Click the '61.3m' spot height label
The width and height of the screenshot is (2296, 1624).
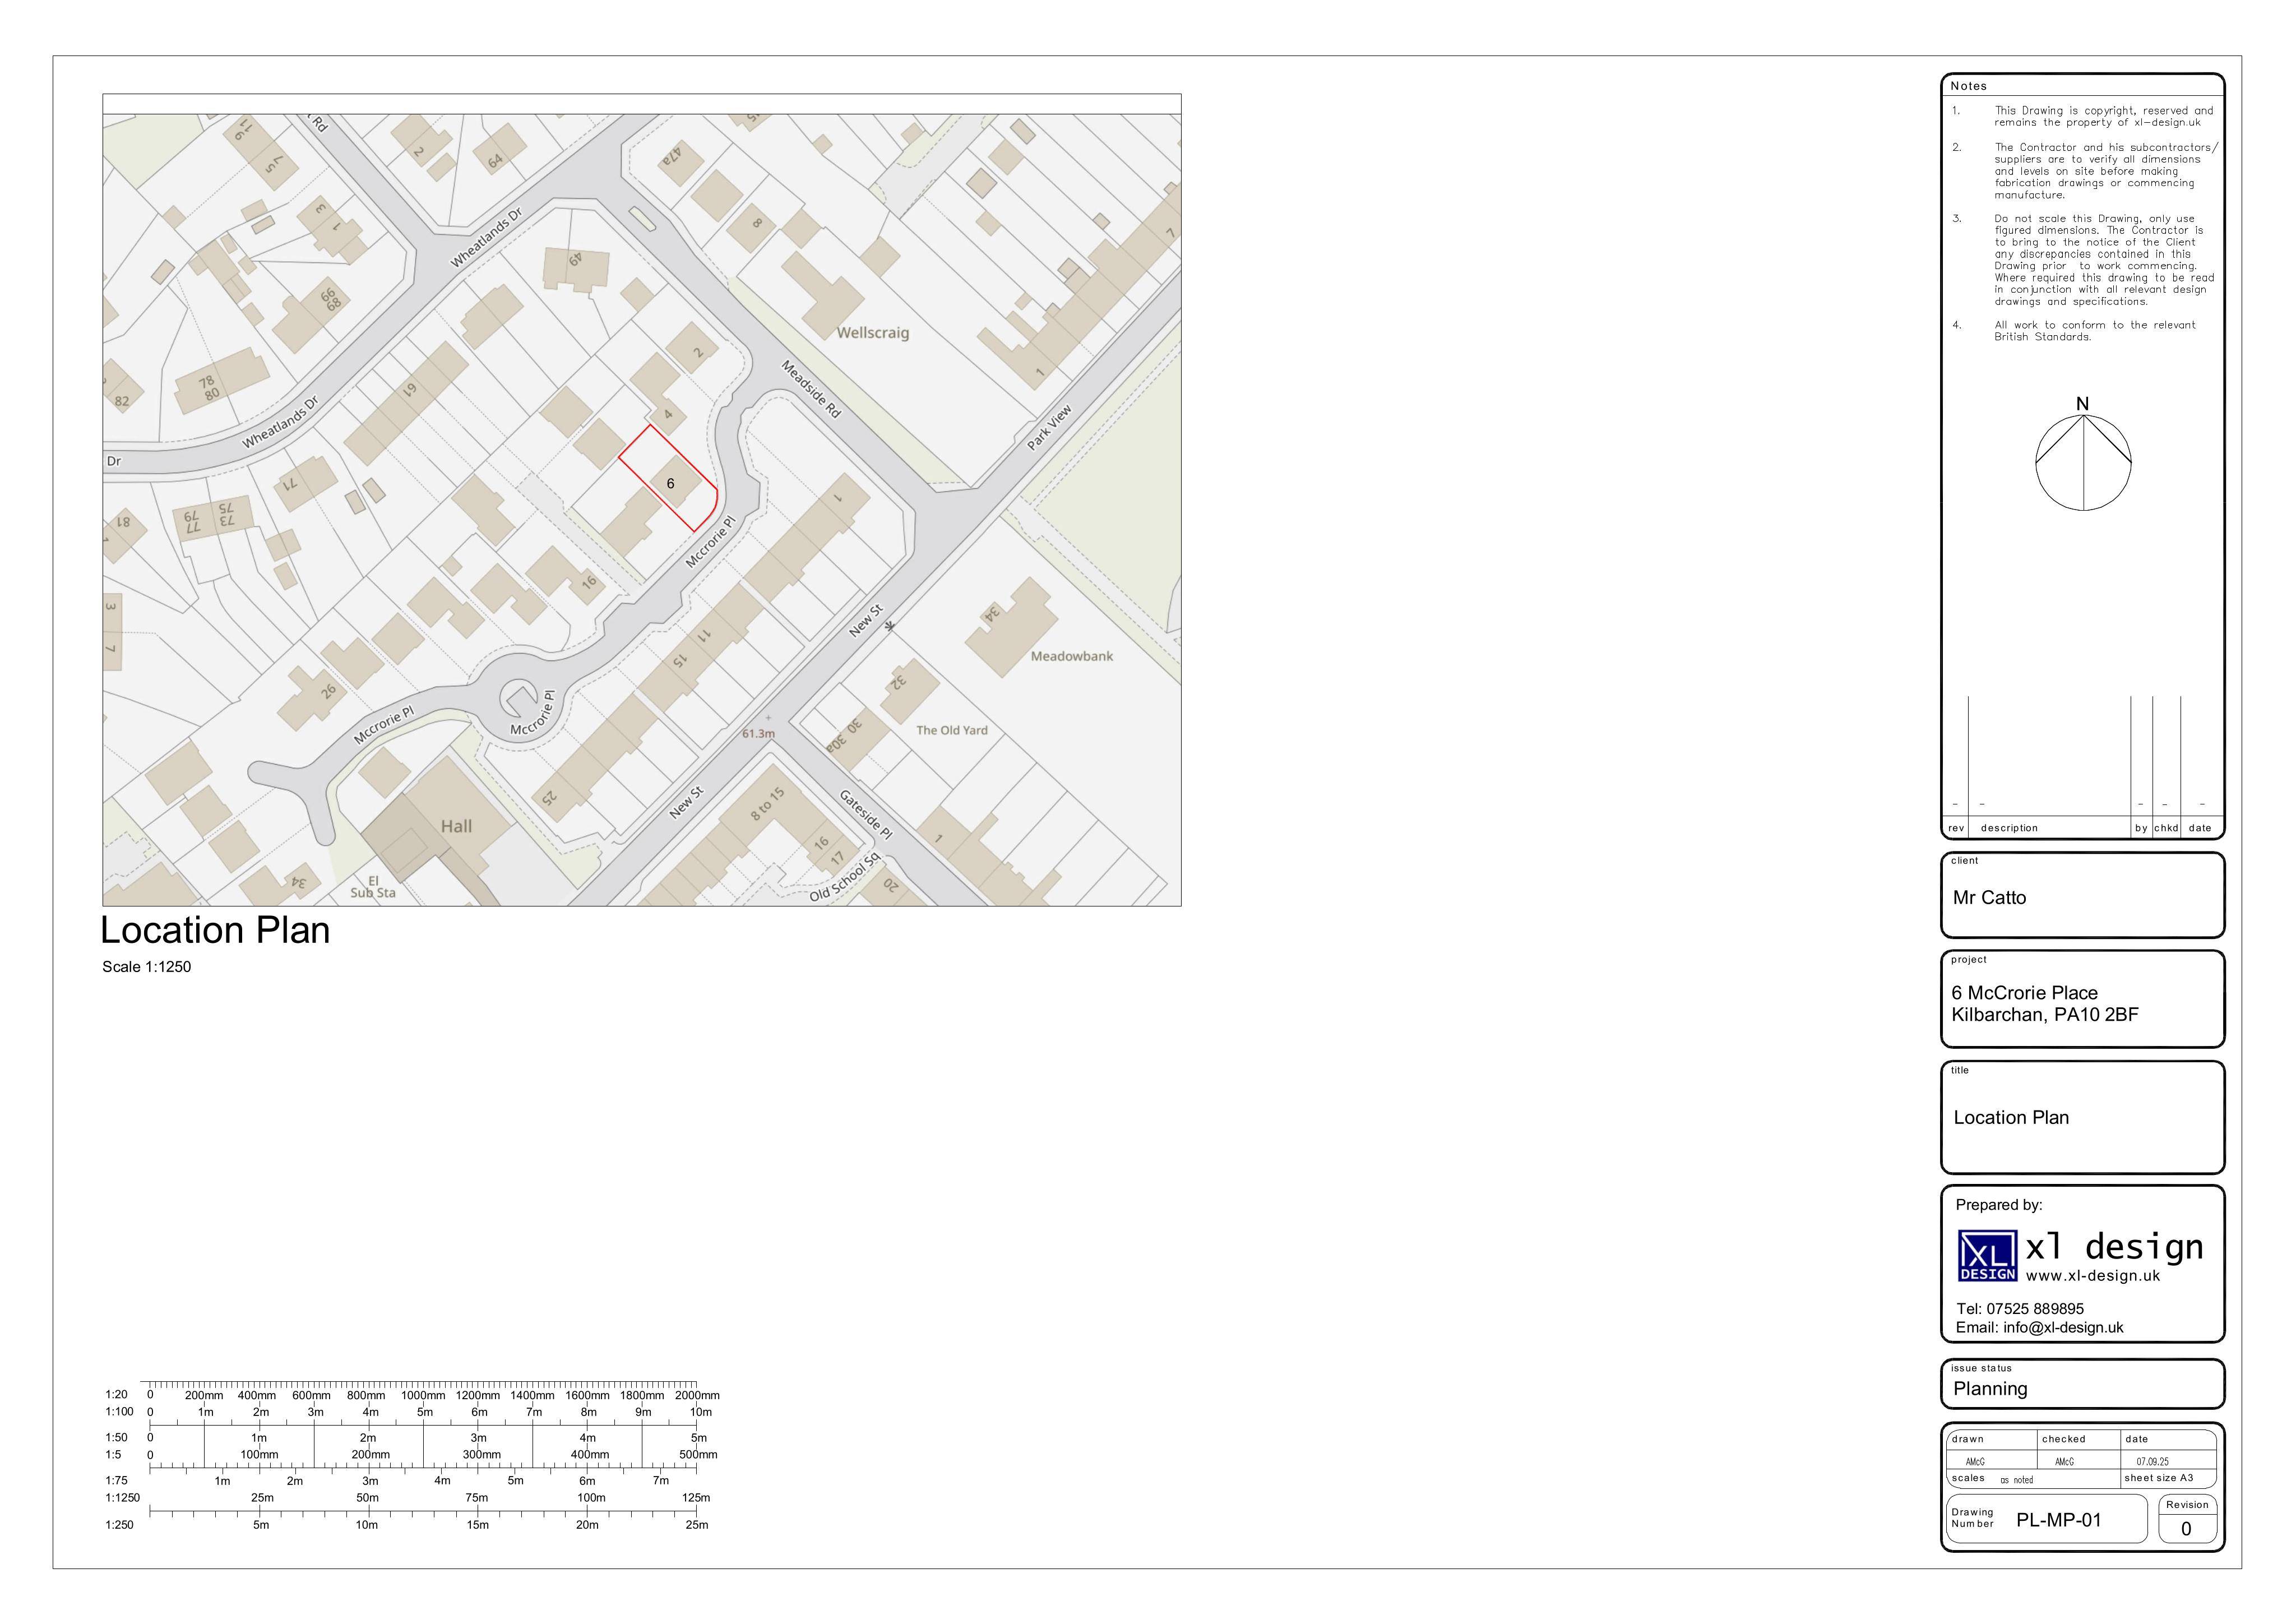click(758, 733)
